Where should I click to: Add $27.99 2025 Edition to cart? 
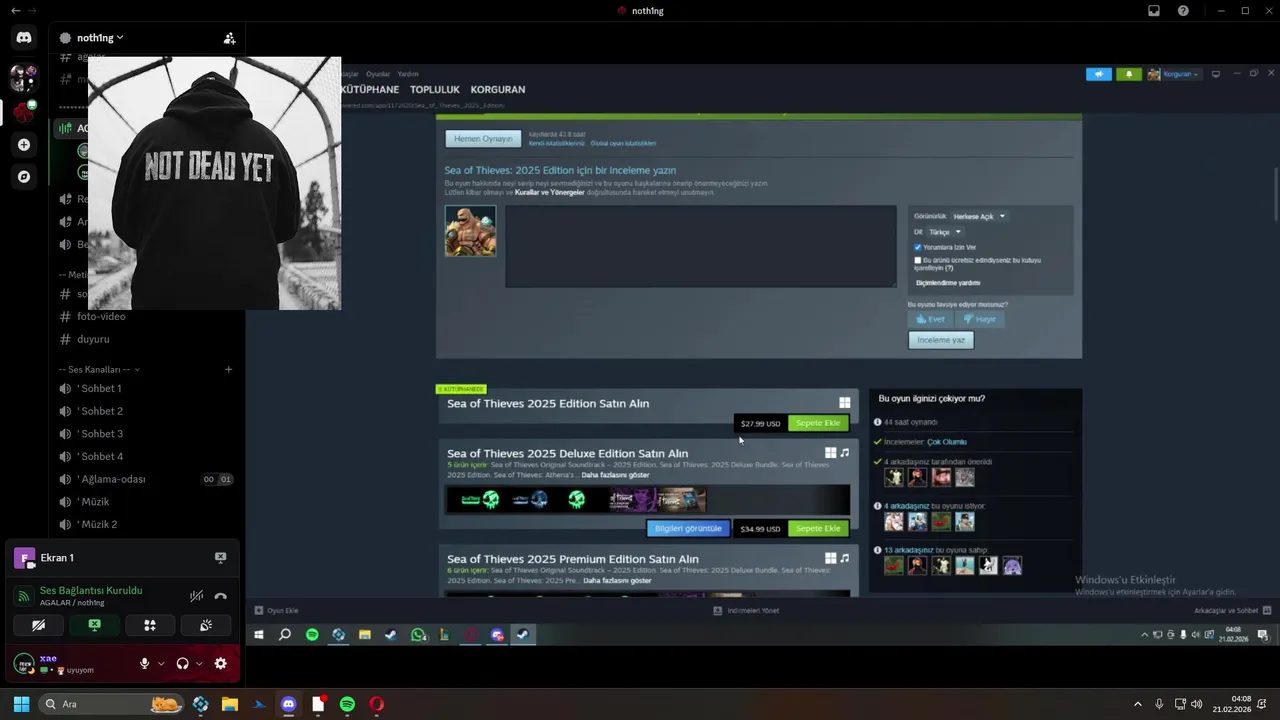point(818,423)
